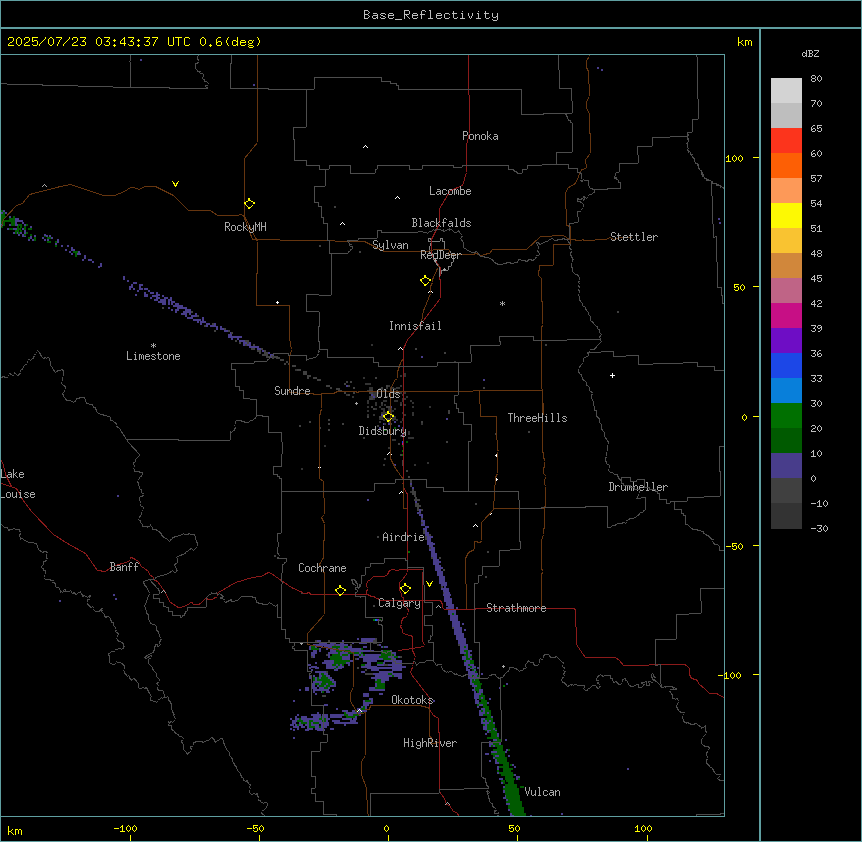Image resolution: width=862 pixels, height=842 pixels.
Task: Select the RedDeer label
Action: [440, 255]
